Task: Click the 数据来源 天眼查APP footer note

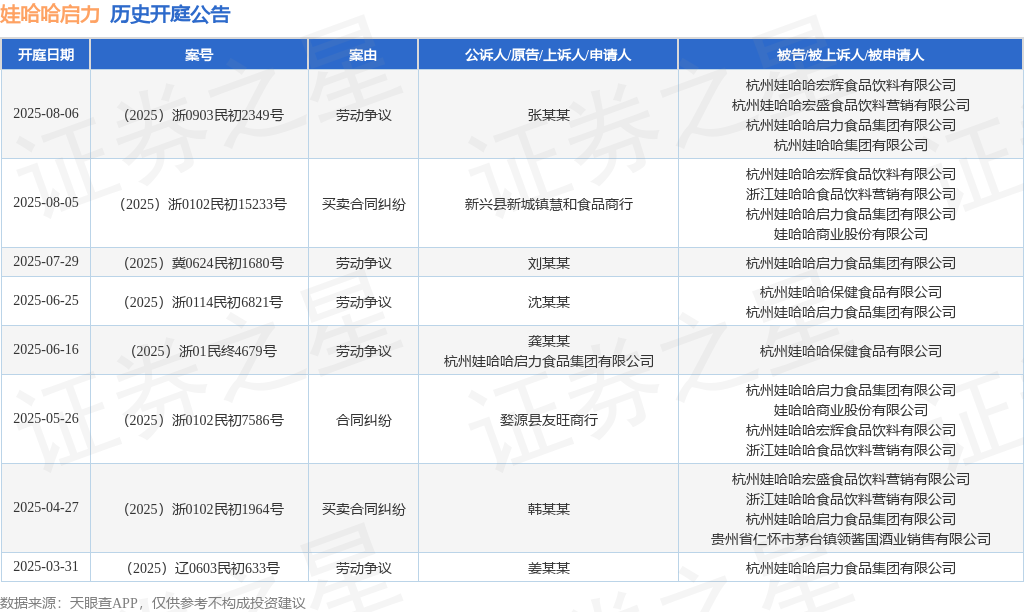Action: [153, 603]
